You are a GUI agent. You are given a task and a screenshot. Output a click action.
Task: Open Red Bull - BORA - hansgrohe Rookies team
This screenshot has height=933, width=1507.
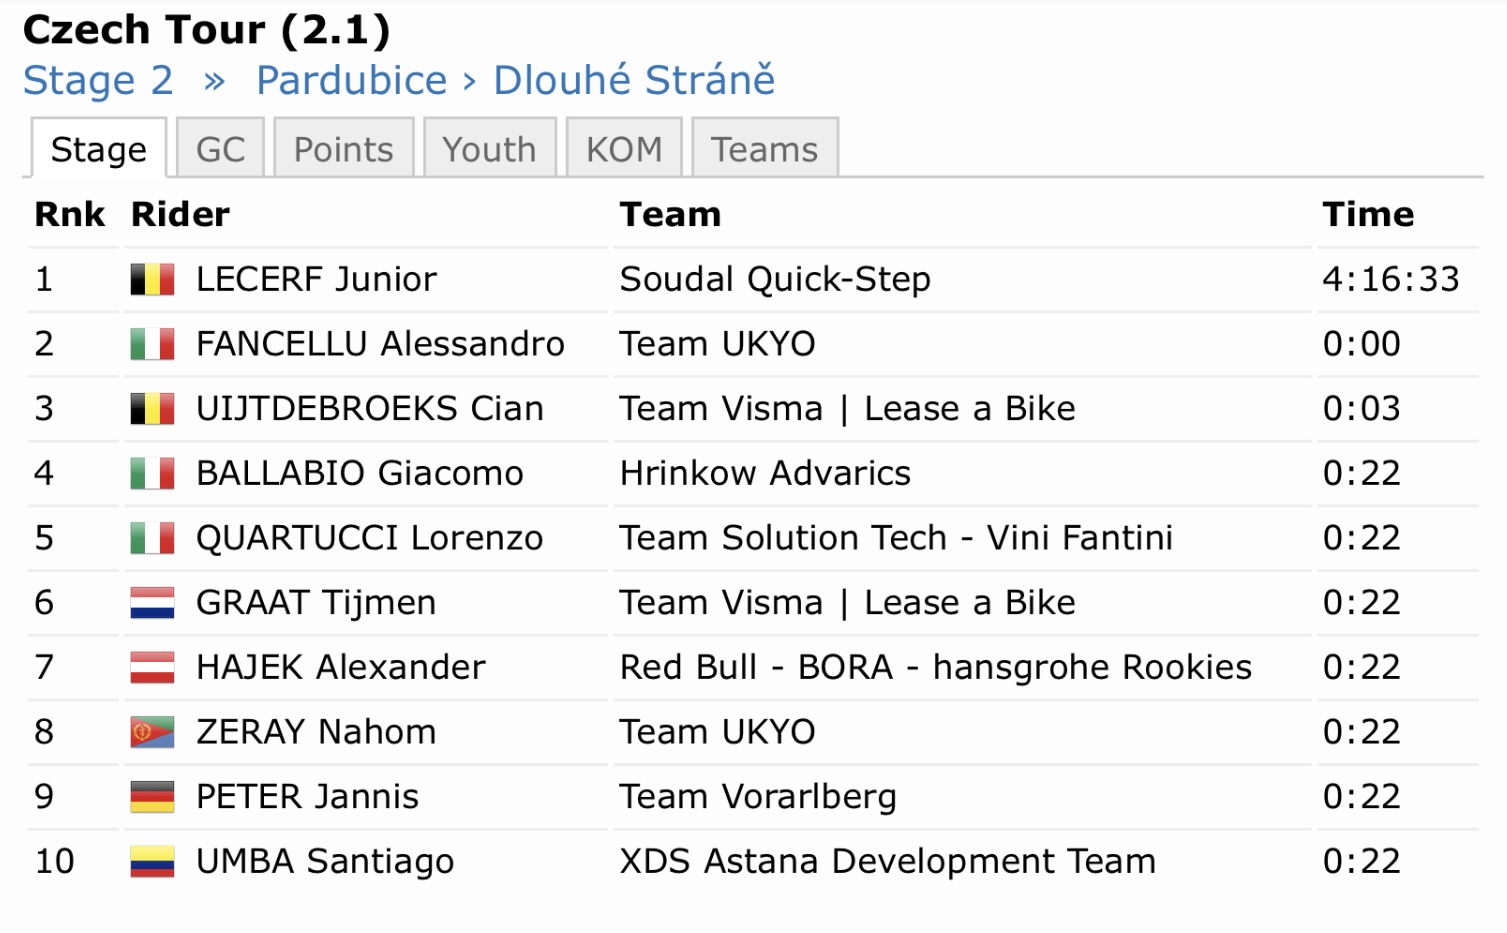(935, 667)
